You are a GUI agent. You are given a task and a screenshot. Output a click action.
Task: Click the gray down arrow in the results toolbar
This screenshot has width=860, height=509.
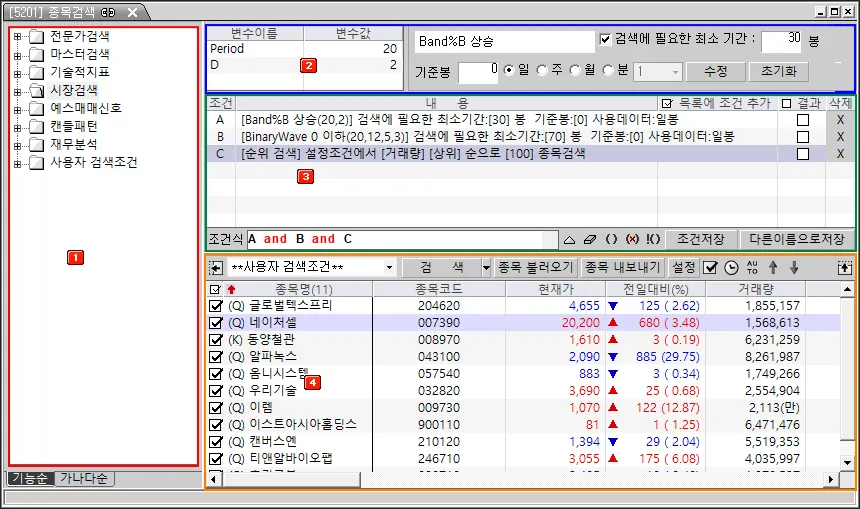click(794, 268)
